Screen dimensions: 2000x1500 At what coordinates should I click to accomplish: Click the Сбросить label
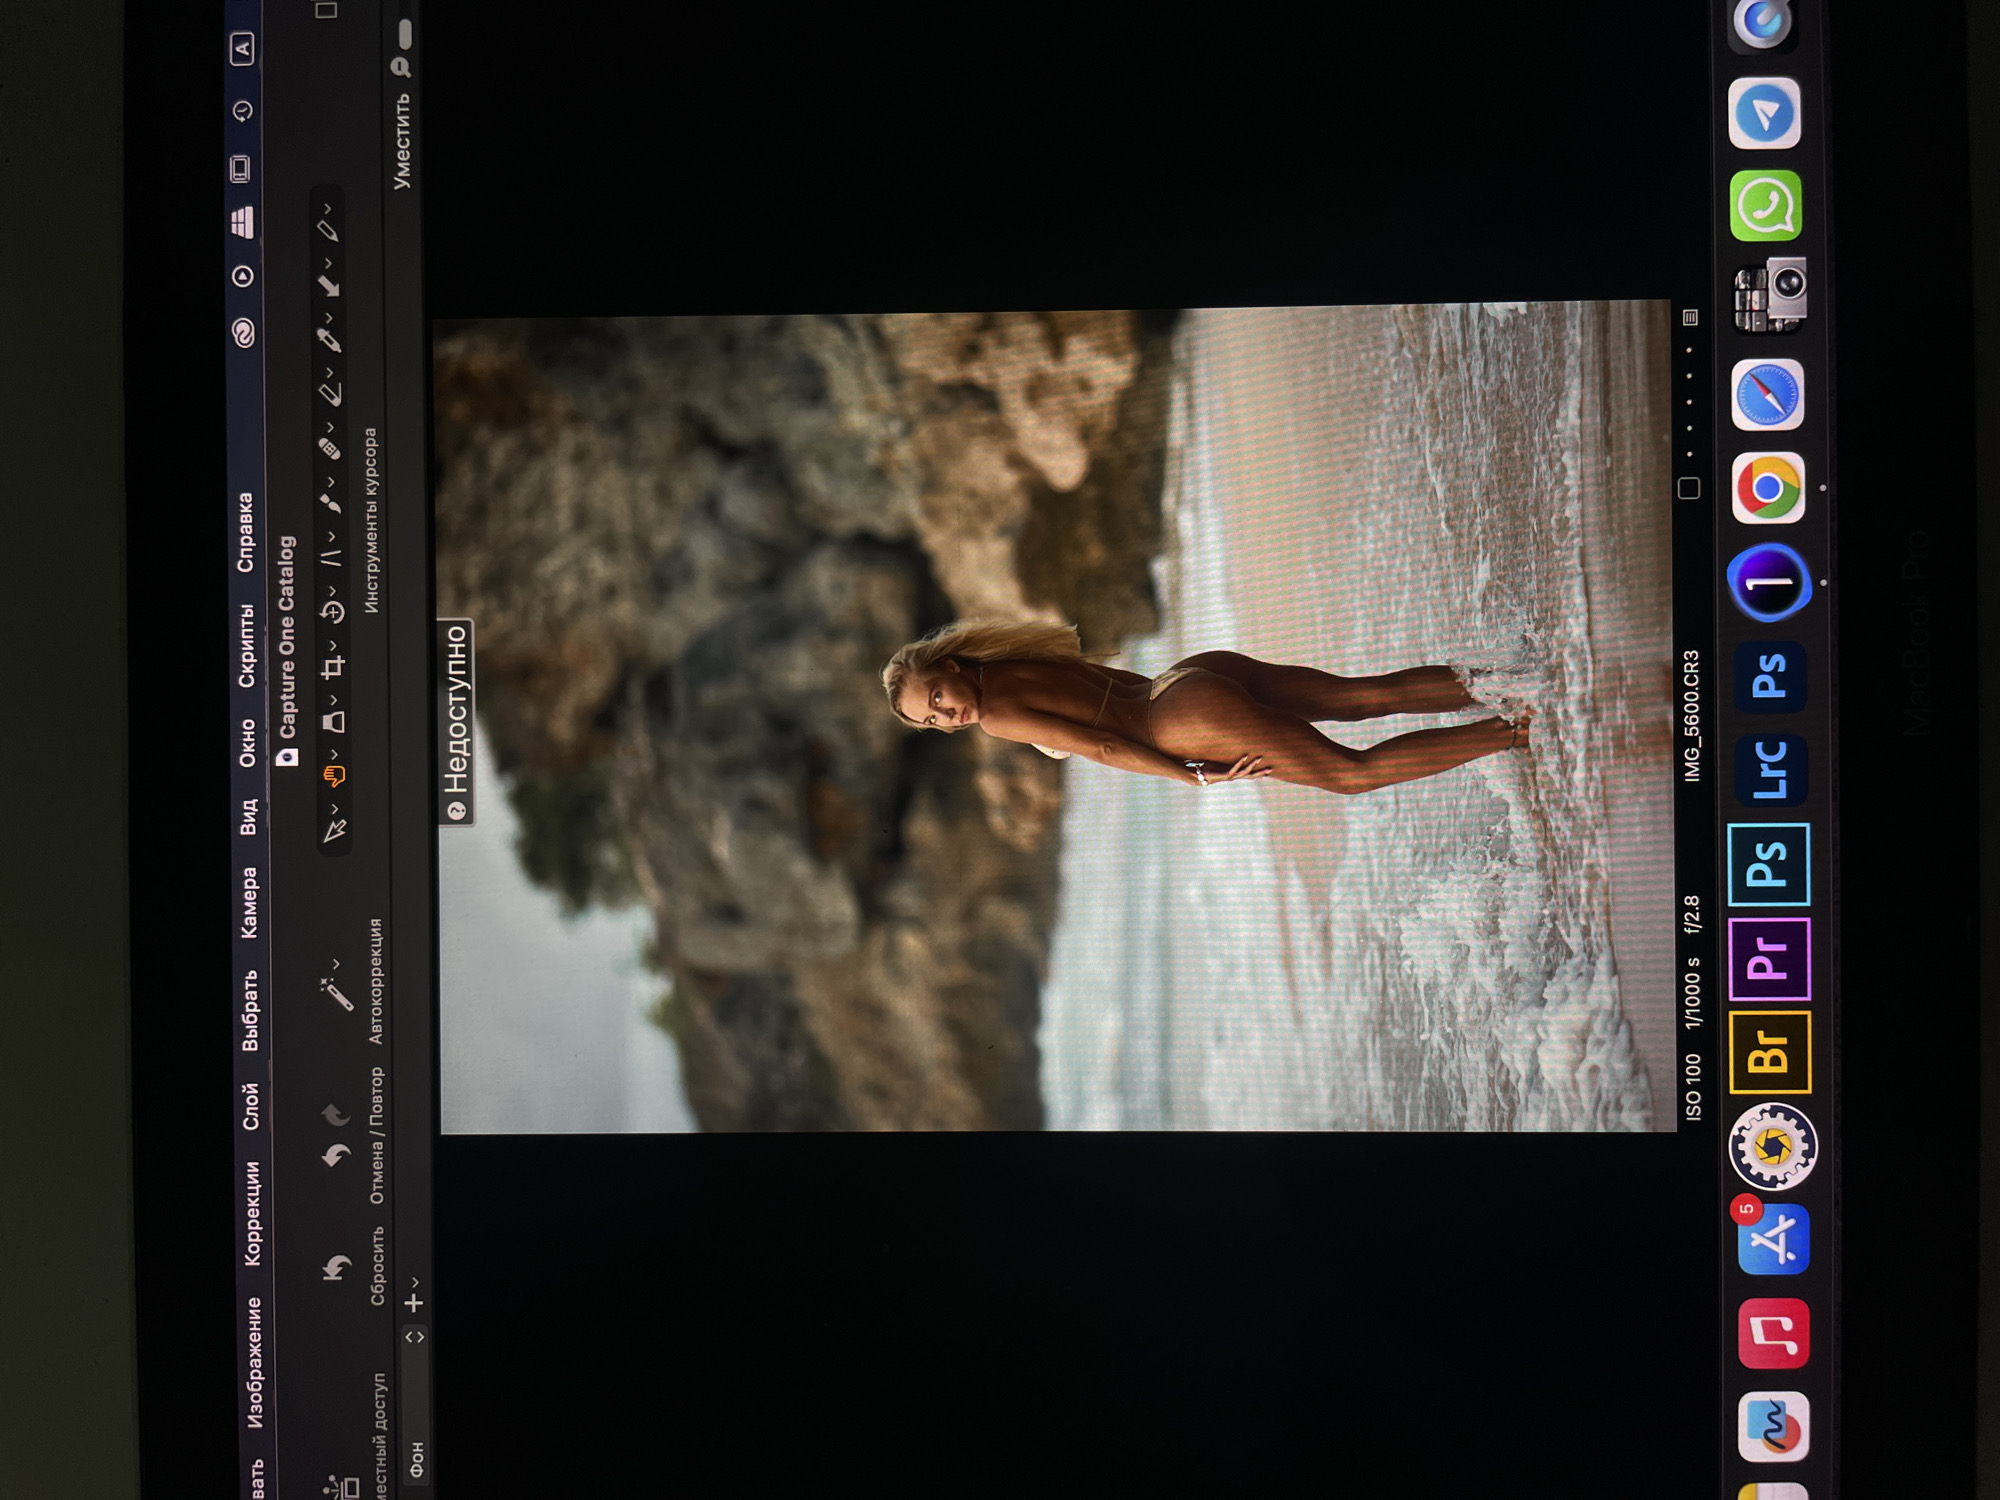(377, 1267)
